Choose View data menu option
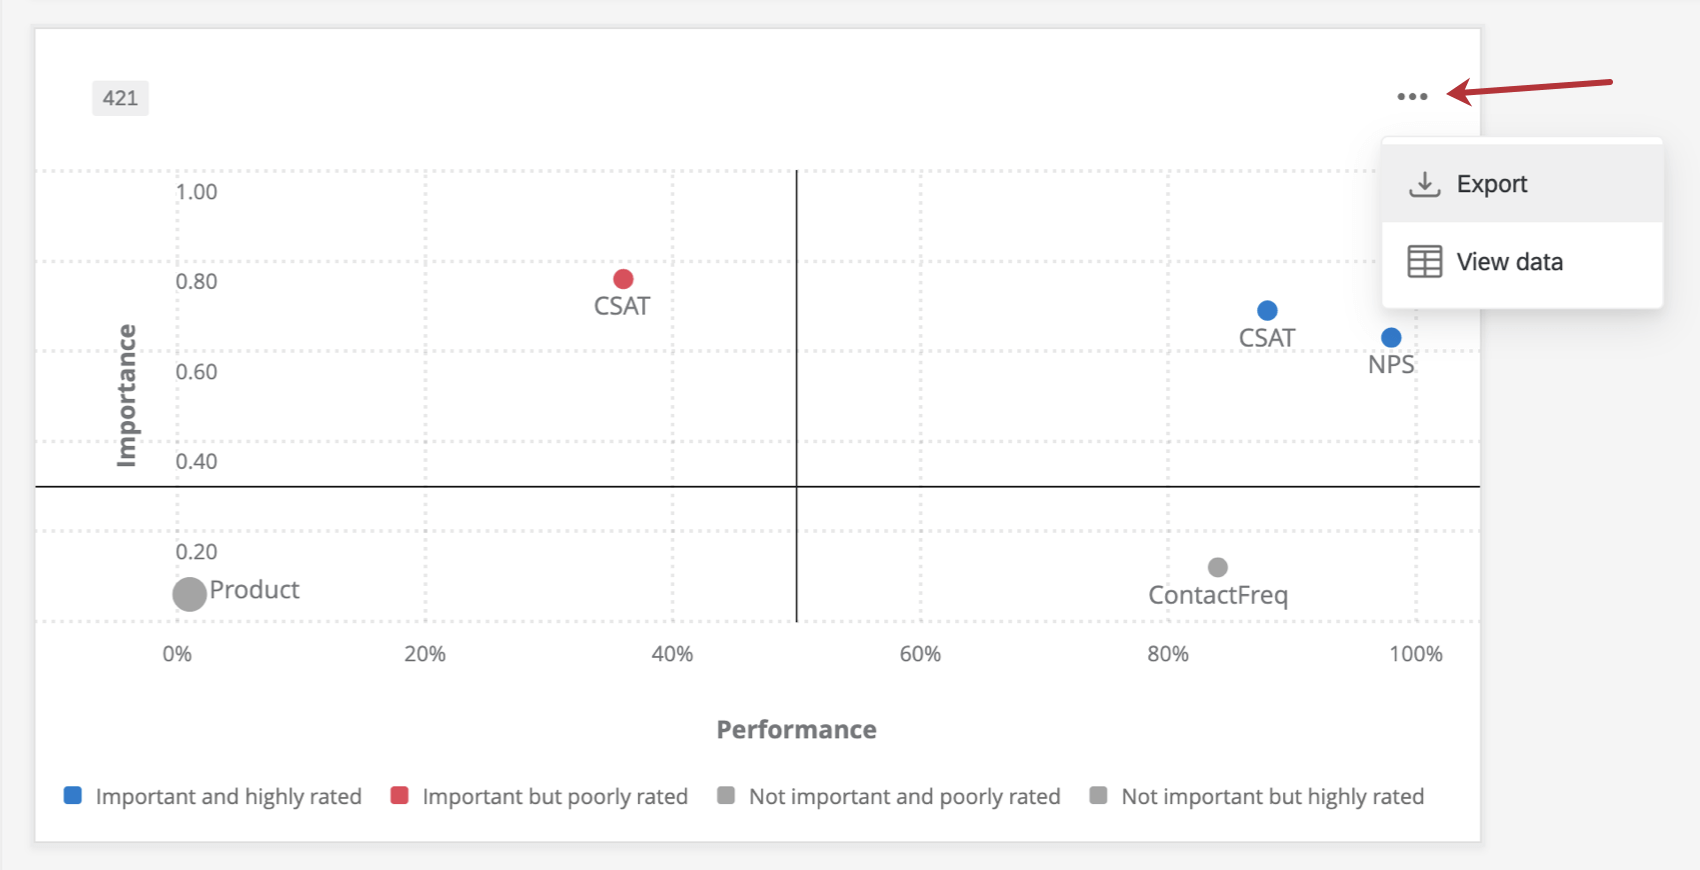Image resolution: width=1700 pixels, height=870 pixels. point(1509,262)
